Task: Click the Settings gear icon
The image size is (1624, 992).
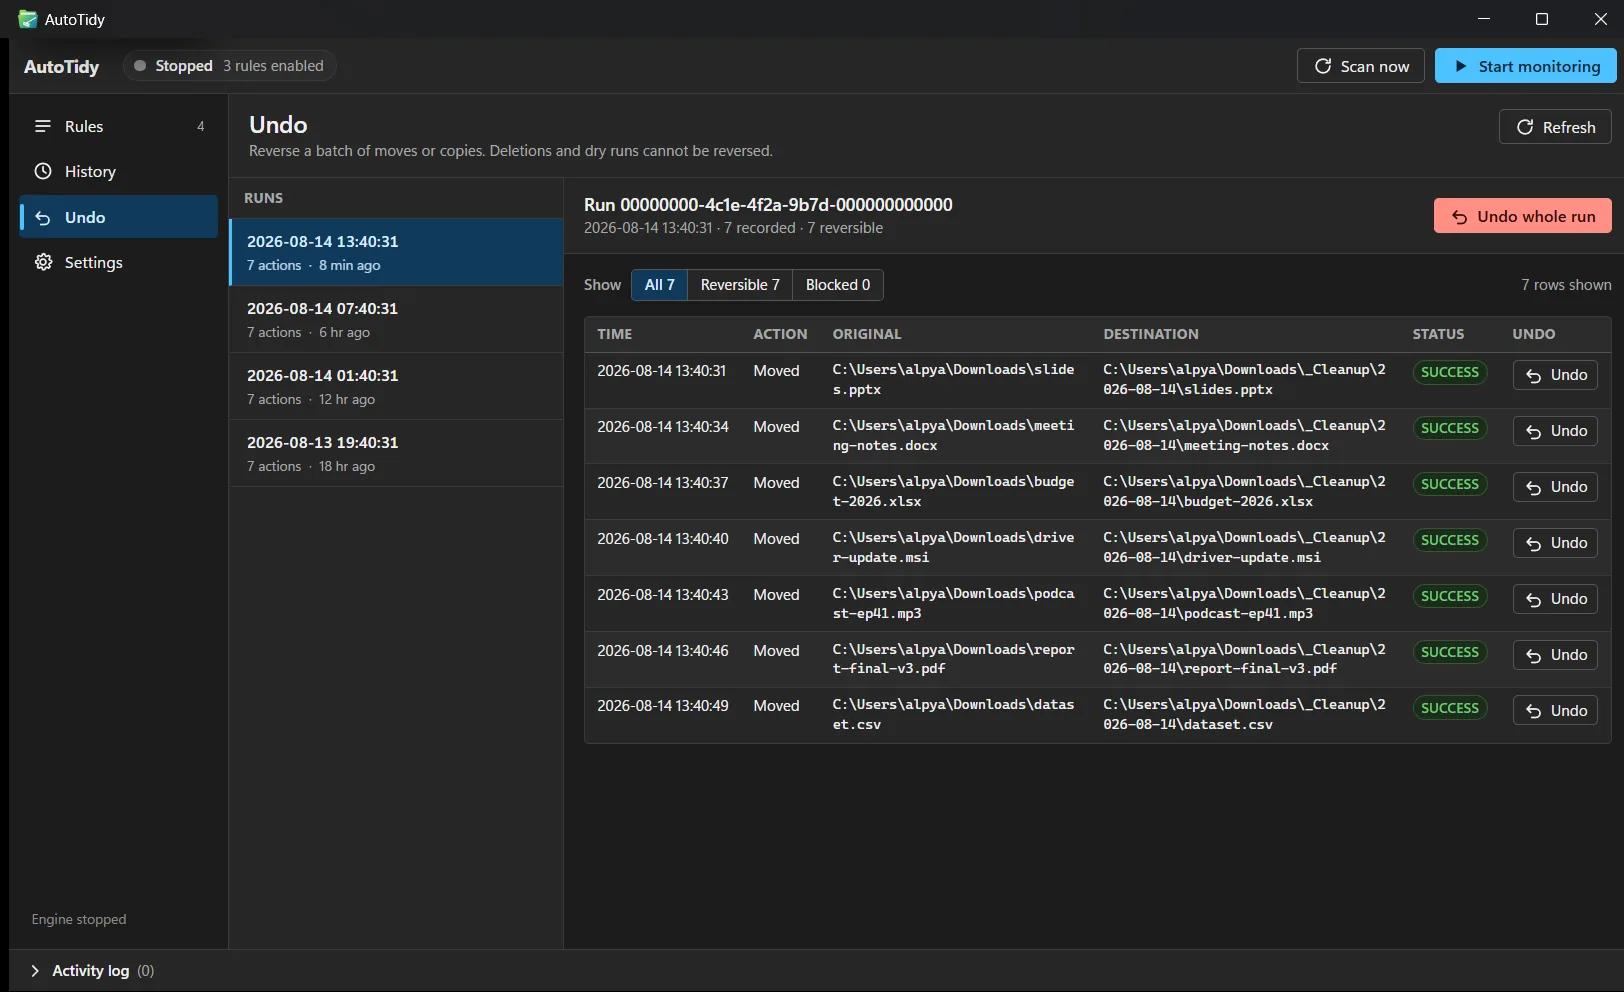Action: pos(43,262)
